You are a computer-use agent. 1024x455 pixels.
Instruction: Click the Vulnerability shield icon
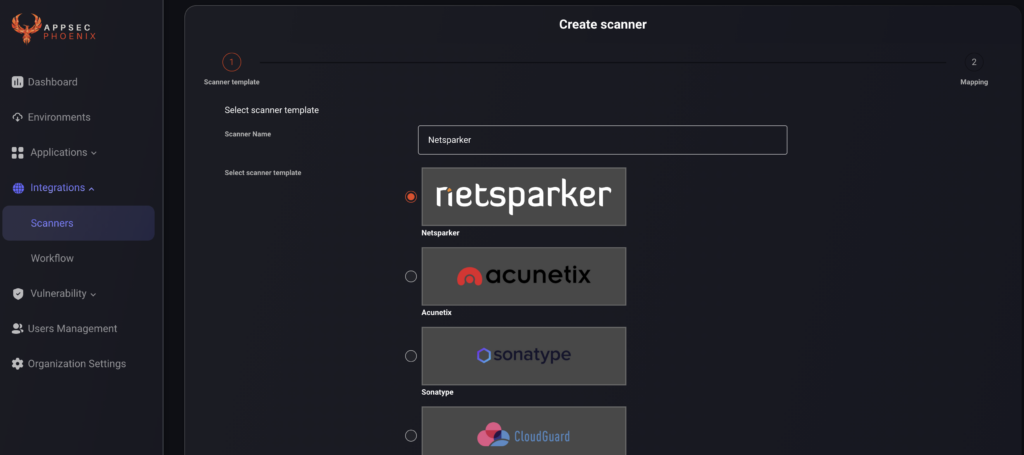coord(18,294)
